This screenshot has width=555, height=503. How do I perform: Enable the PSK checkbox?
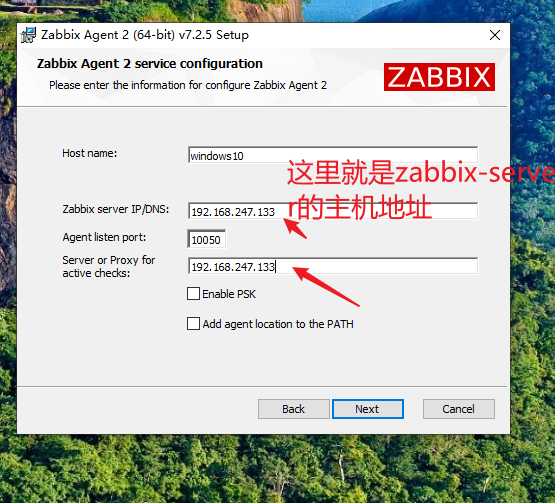pyautogui.click(x=193, y=294)
